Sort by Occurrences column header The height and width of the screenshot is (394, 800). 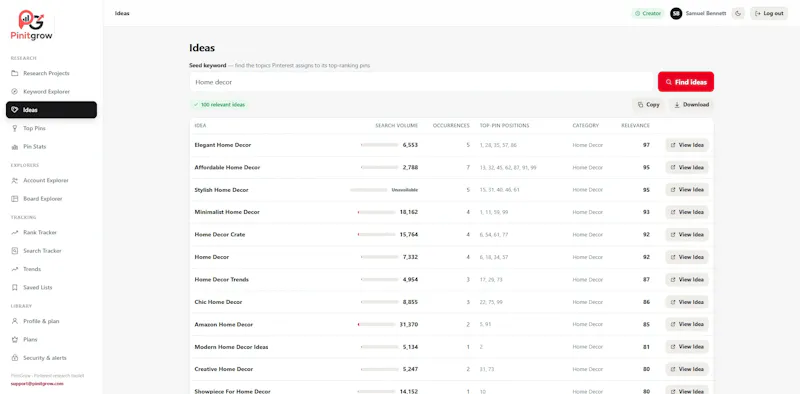451,126
